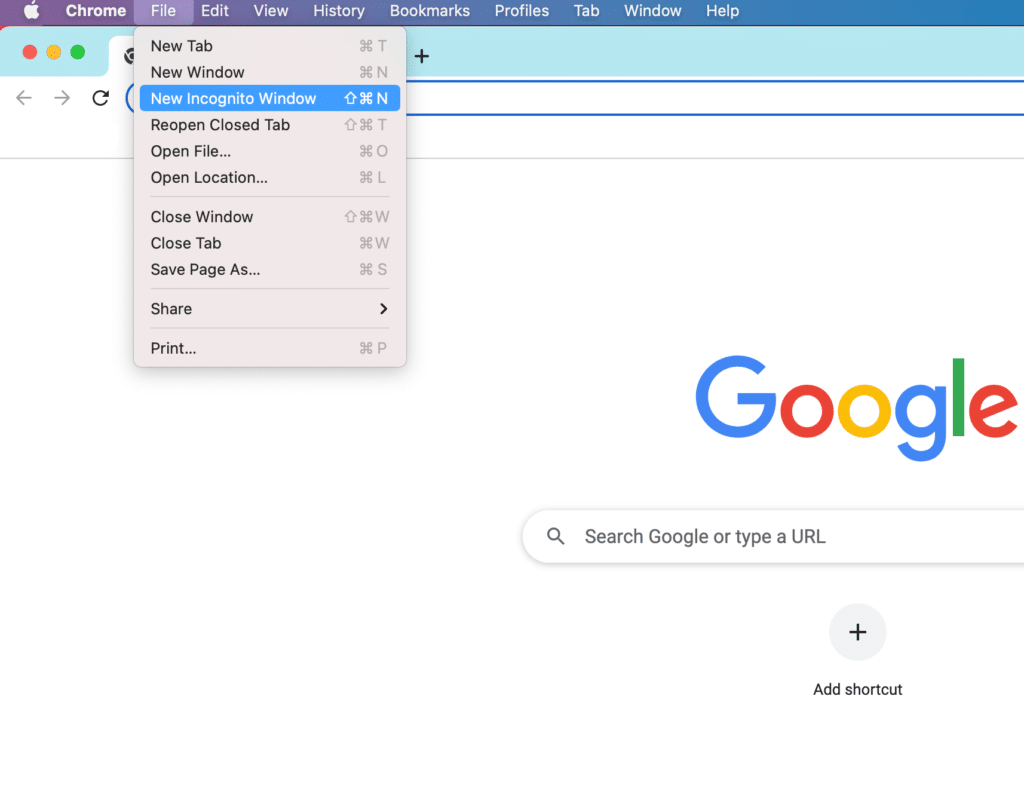Click the forward navigation arrow
This screenshot has width=1024, height=785.
point(62,97)
